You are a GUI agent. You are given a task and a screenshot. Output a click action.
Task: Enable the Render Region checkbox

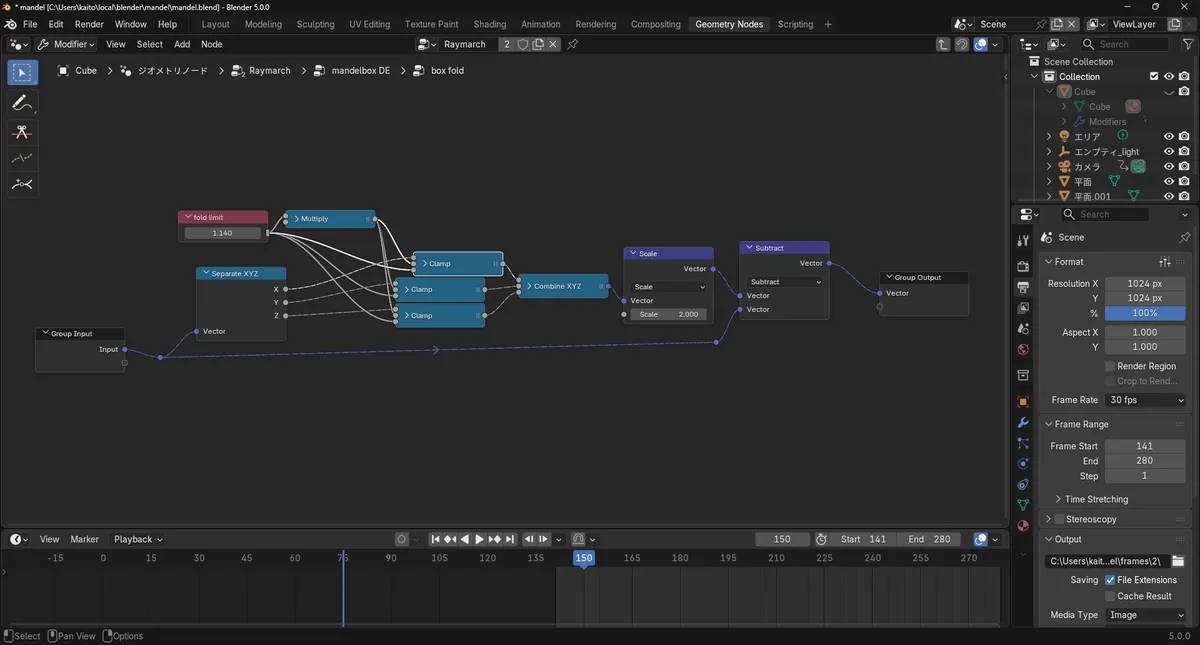coord(1110,366)
